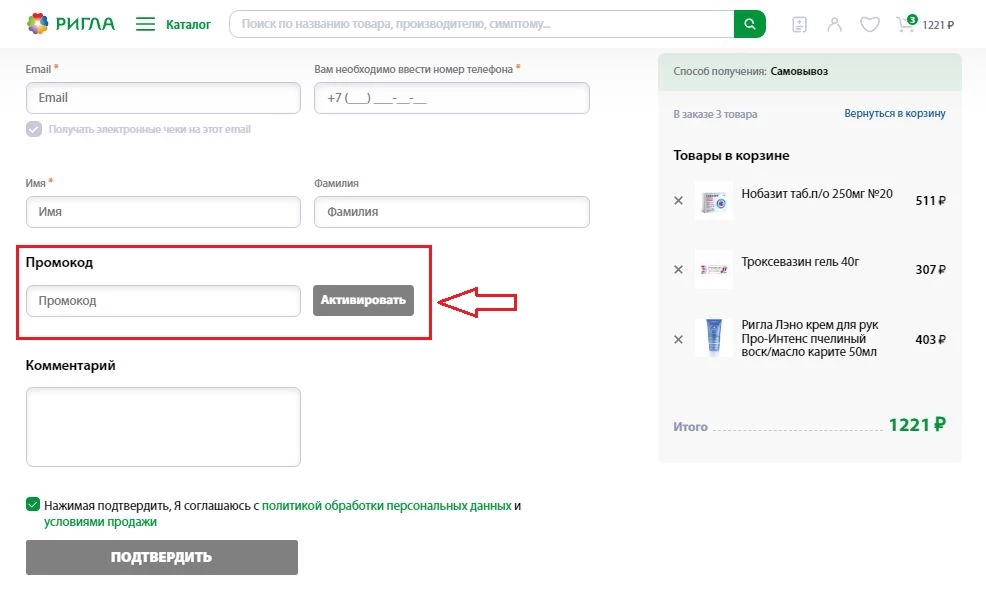
Task: Open favorites heart icon
Action: (870, 24)
